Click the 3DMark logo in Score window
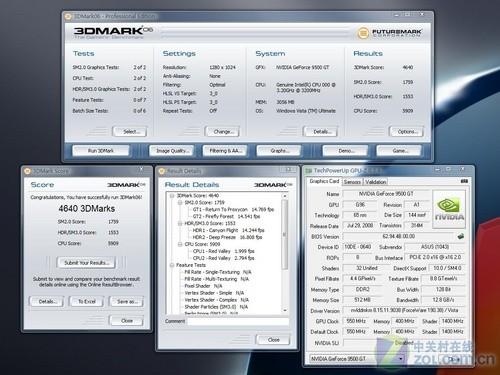Image resolution: width=500 pixels, height=375 pixels. (126, 185)
